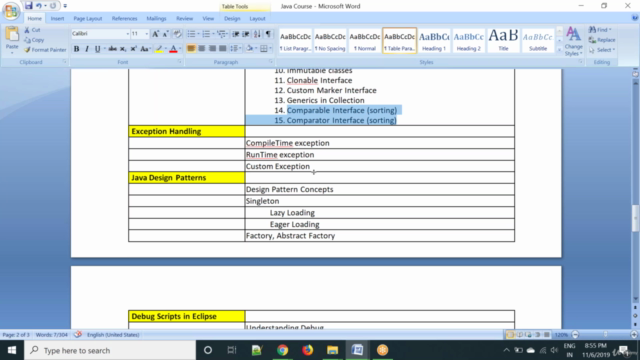Click the zoom out minus button
The image size is (640, 360).
[576, 335]
